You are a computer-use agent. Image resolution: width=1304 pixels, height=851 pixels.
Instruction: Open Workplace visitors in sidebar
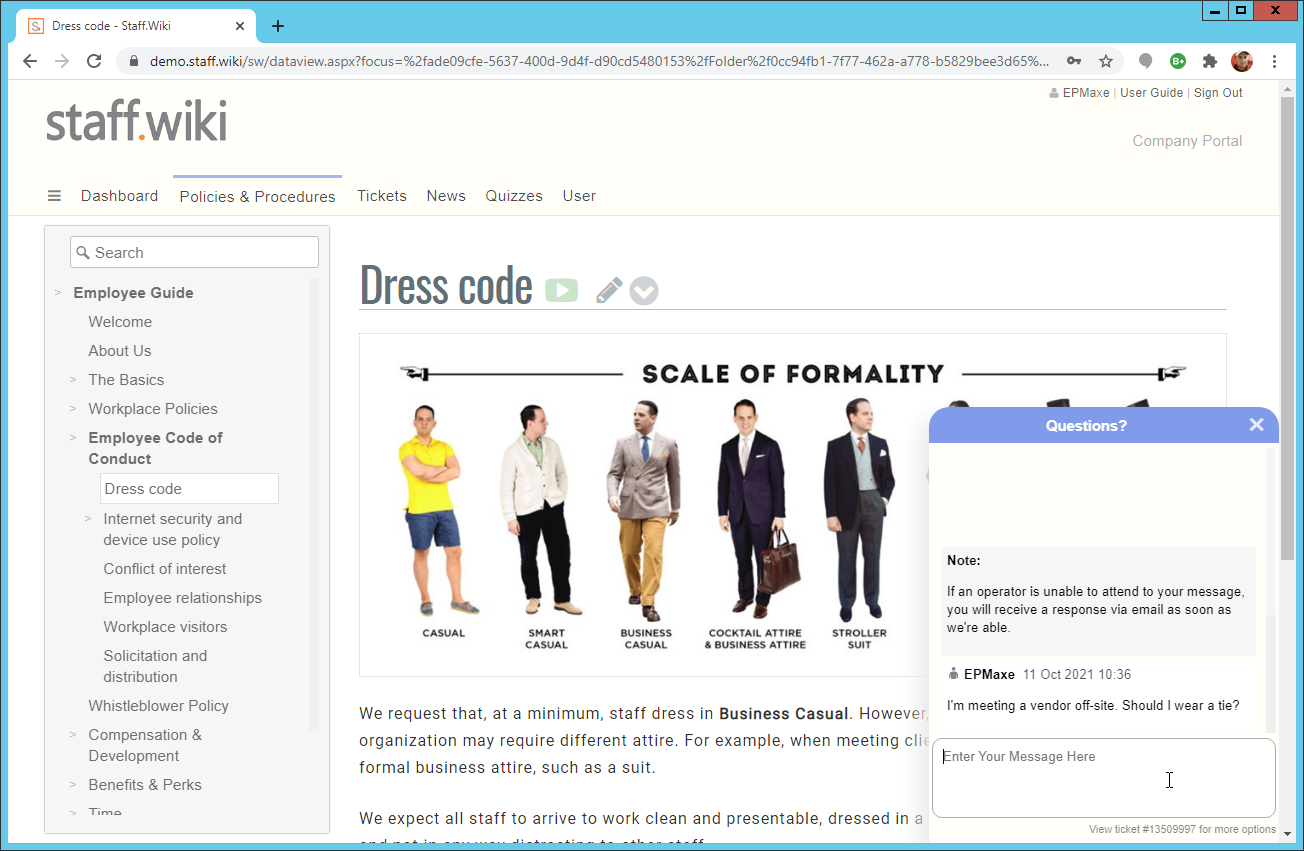[165, 627]
